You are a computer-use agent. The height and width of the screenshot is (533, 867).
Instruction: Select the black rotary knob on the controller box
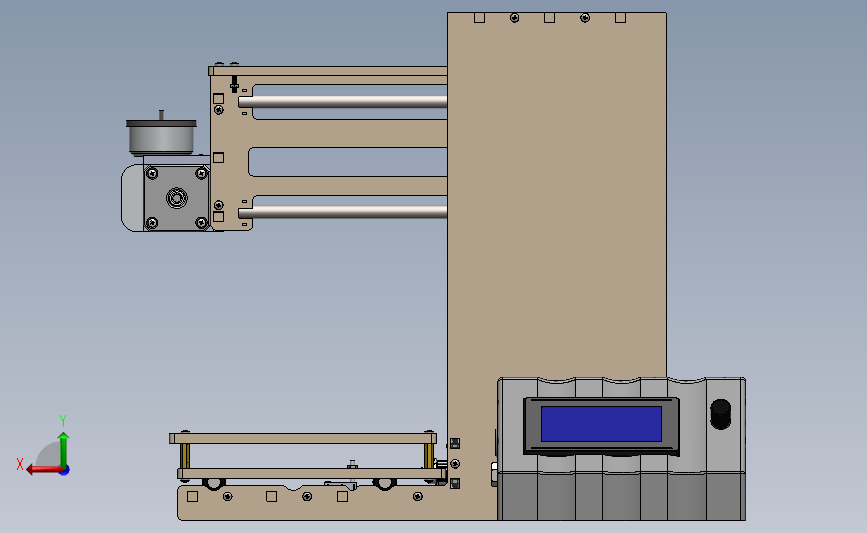tap(720, 414)
